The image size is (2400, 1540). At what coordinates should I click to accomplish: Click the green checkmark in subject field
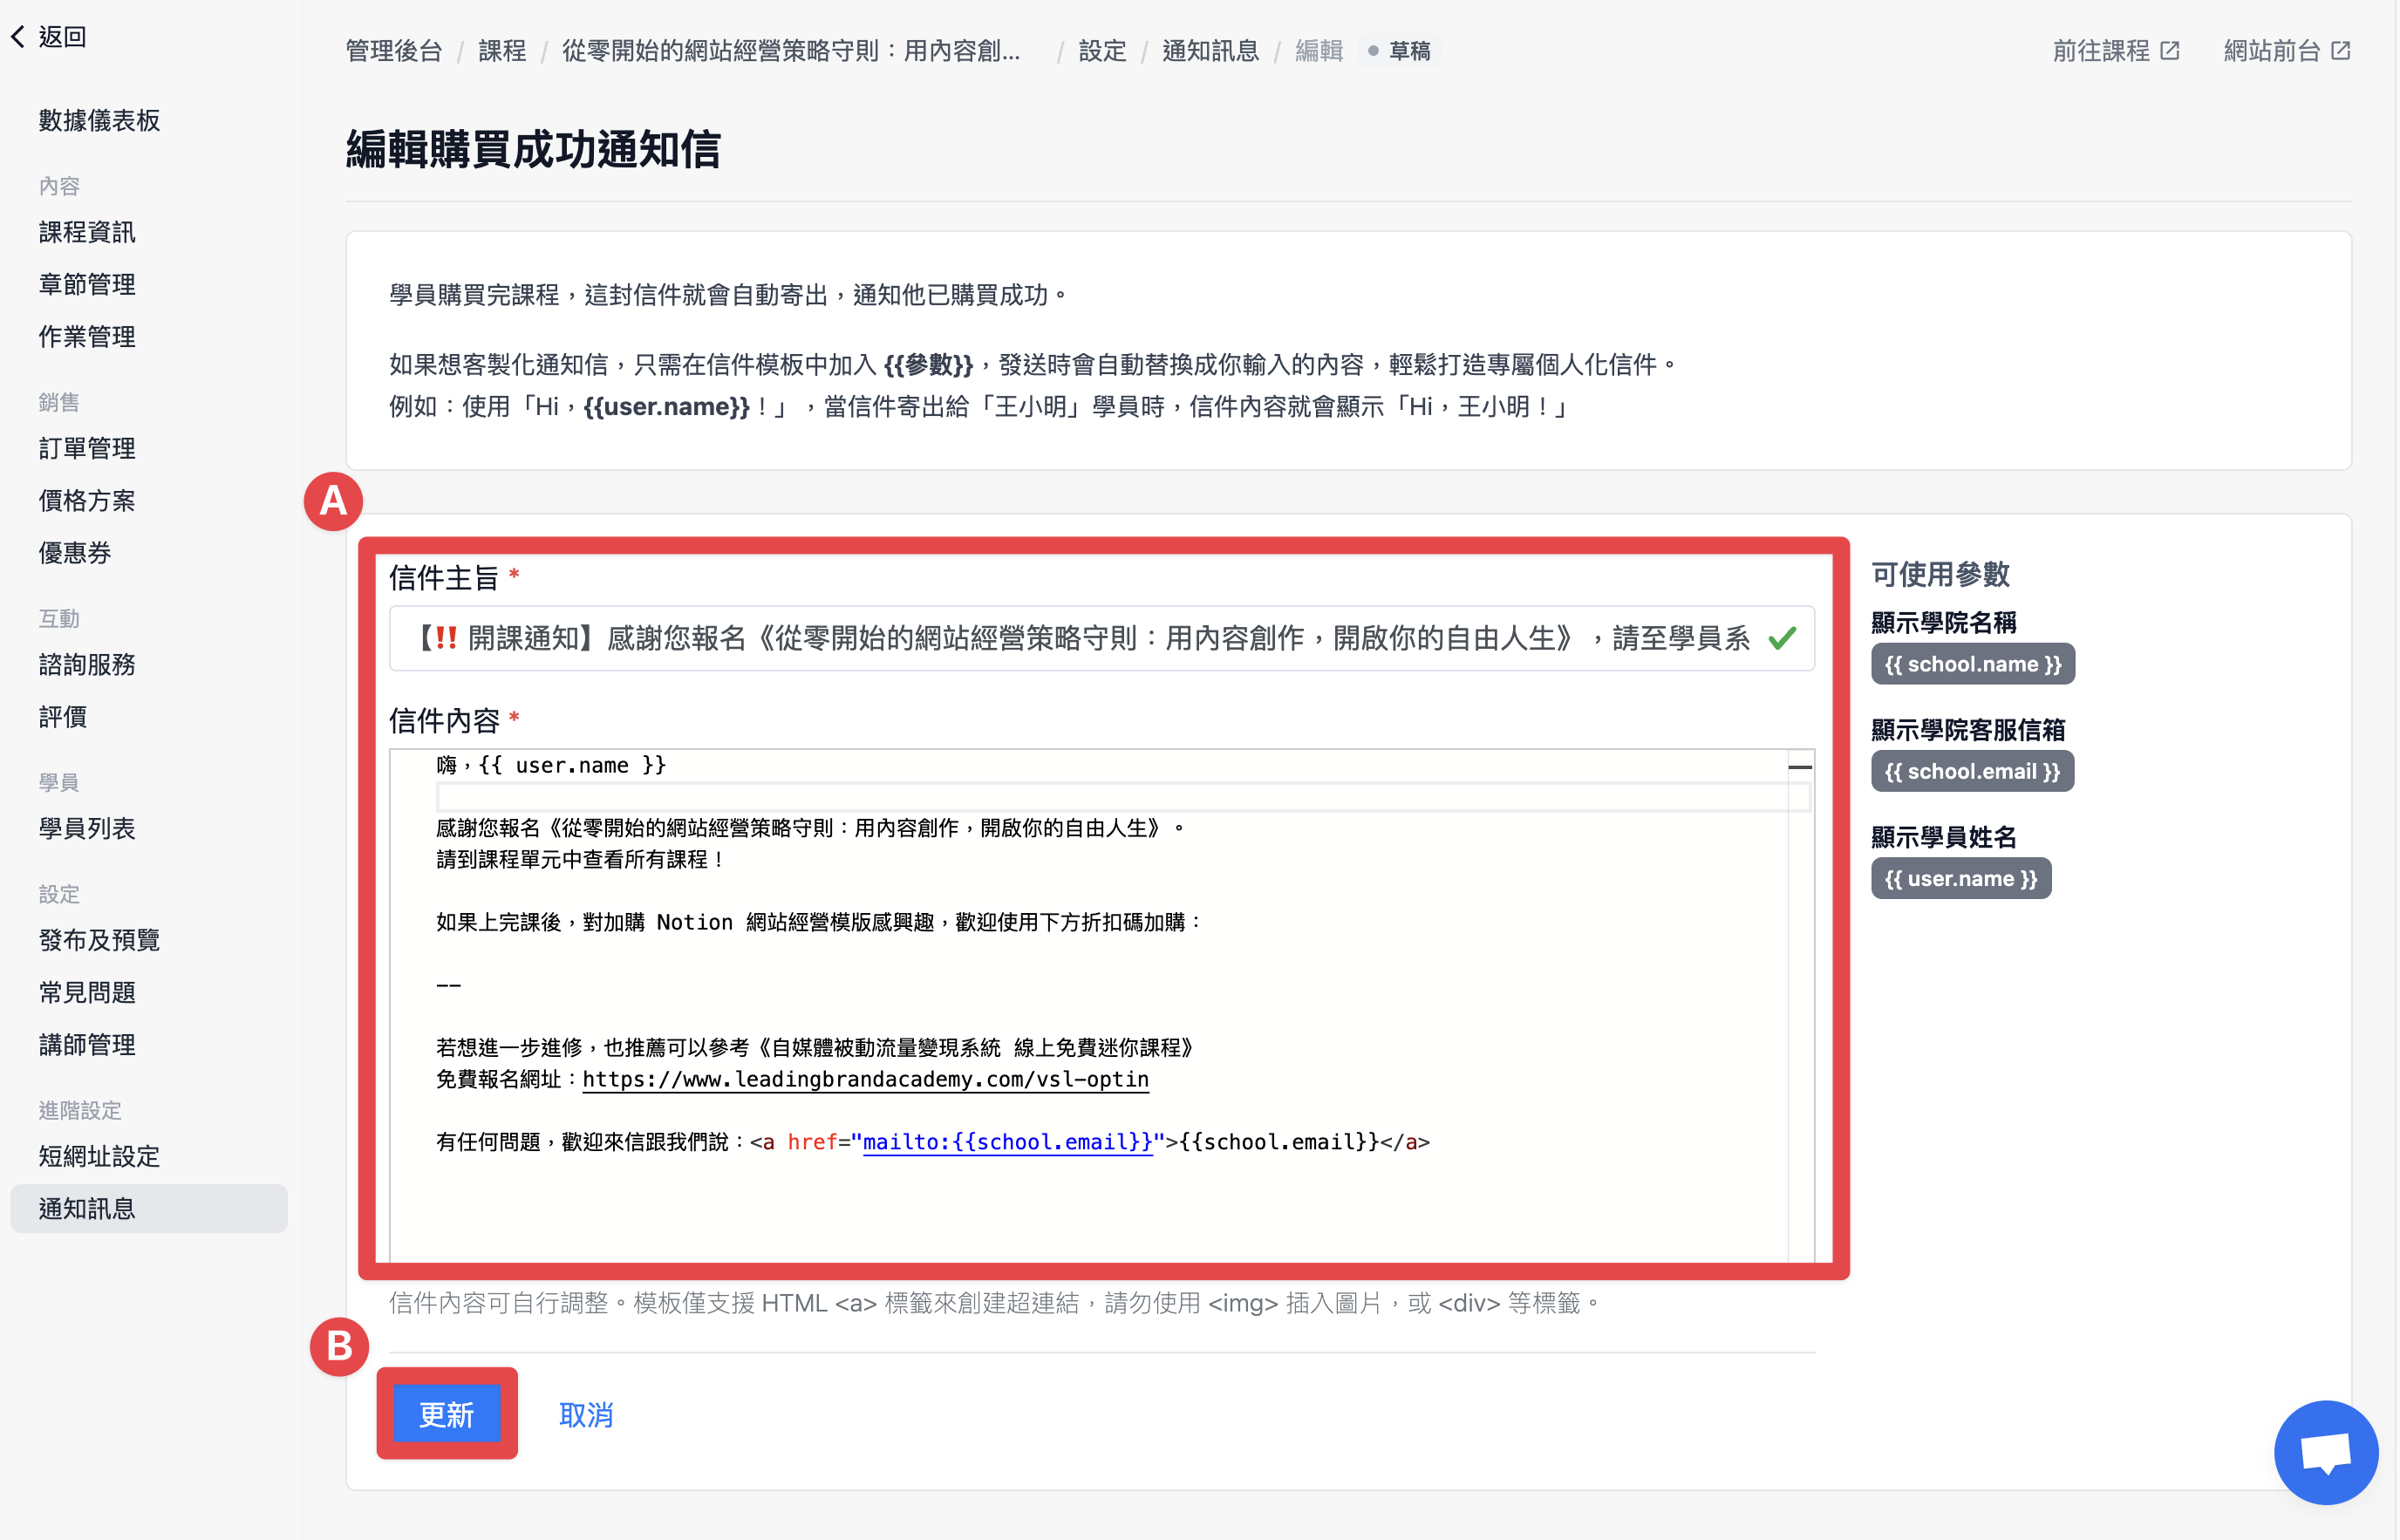(1782, 638)
